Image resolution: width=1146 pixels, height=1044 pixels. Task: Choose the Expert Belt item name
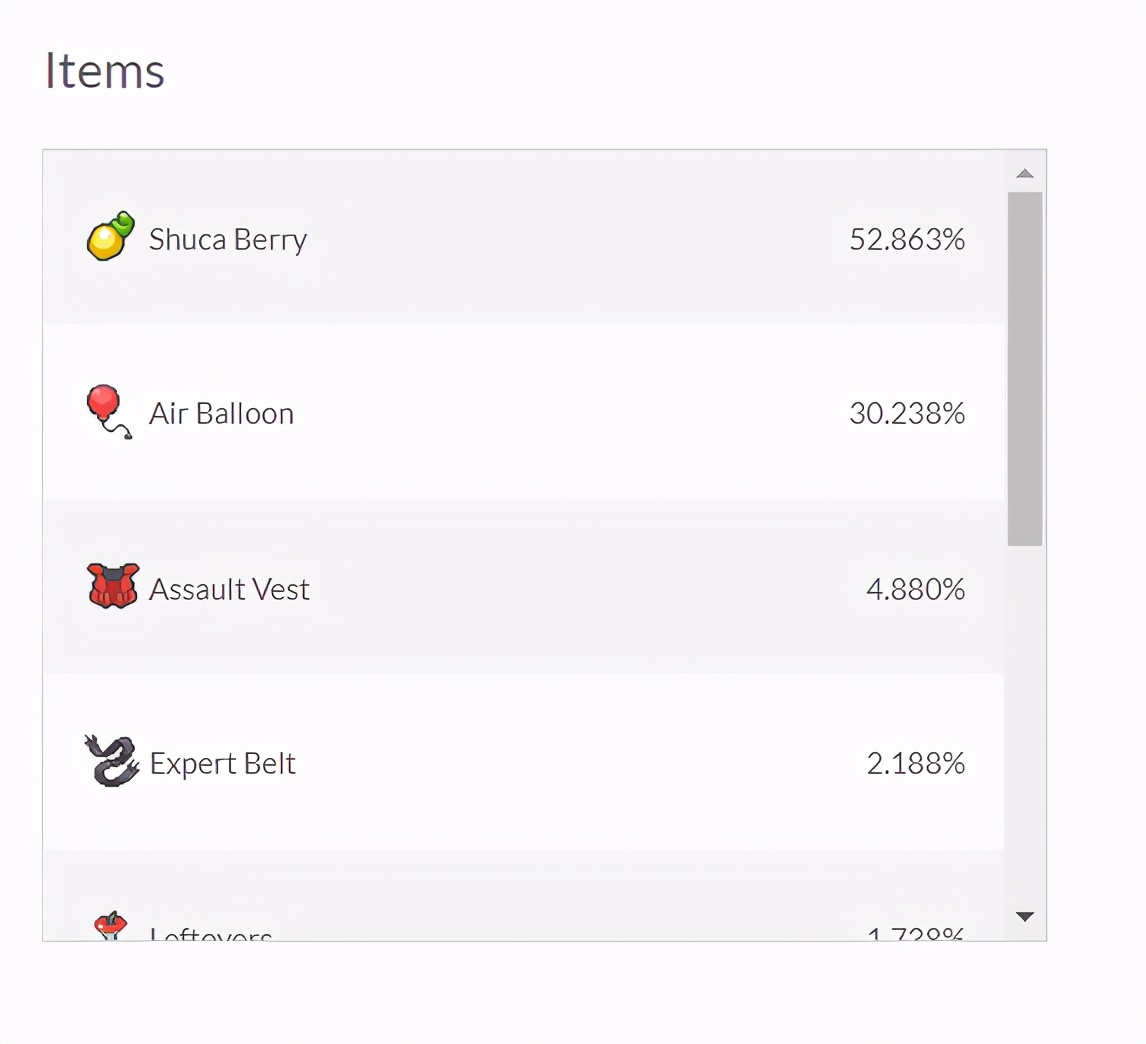click(x=223, y=764)
